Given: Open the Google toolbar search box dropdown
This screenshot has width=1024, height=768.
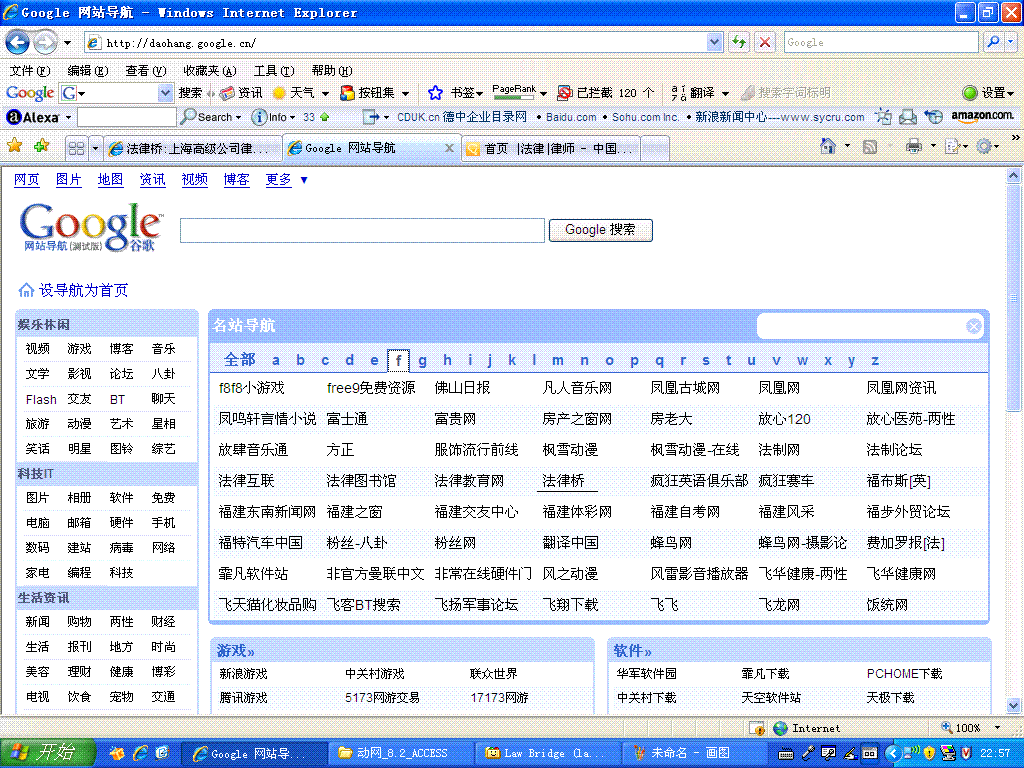Looking at the screenshot, I should point(165,93).
